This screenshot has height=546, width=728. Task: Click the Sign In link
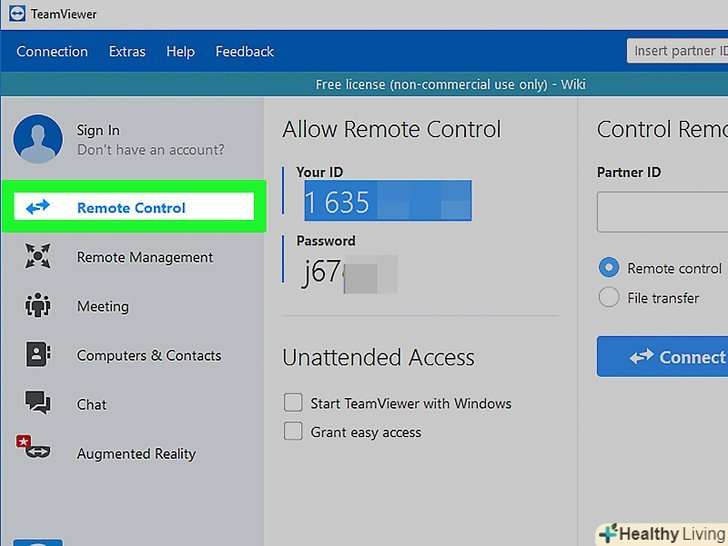click(x=98, y=130)
